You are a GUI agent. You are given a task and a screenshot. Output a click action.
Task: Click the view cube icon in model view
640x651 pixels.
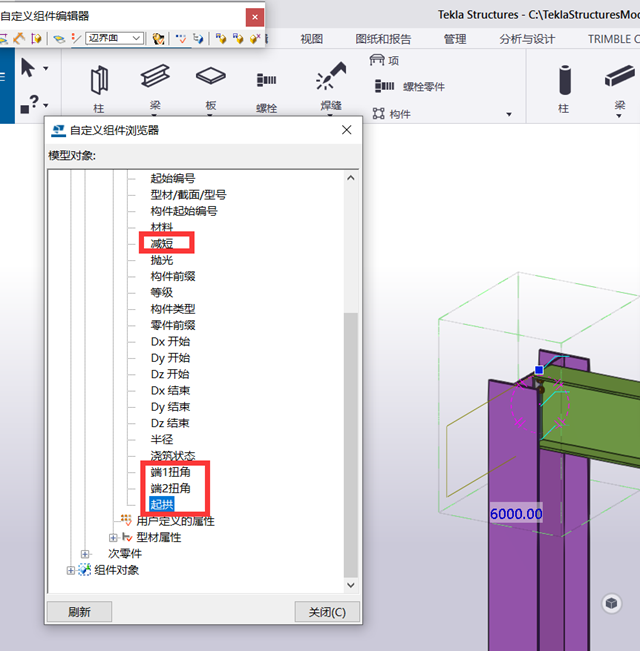click(x=611, y=603)
